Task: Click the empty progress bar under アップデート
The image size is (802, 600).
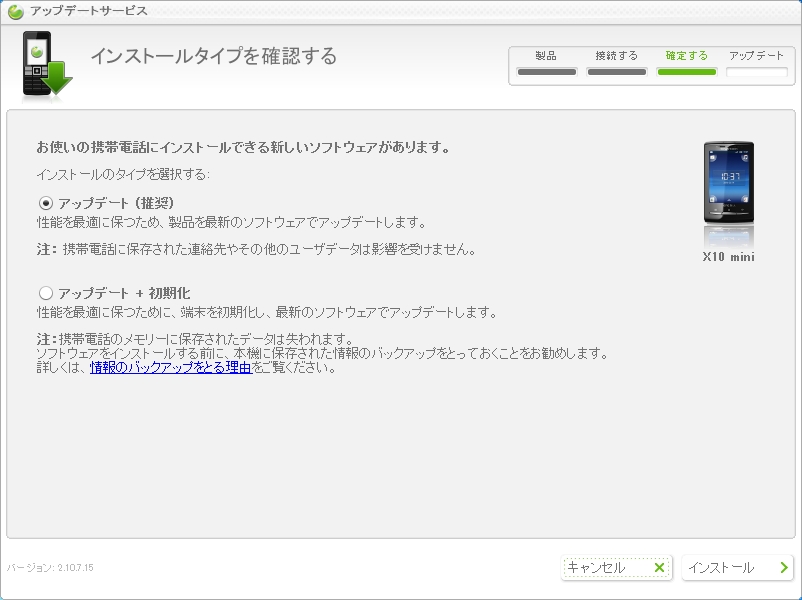Action: [x=756, y=72]
